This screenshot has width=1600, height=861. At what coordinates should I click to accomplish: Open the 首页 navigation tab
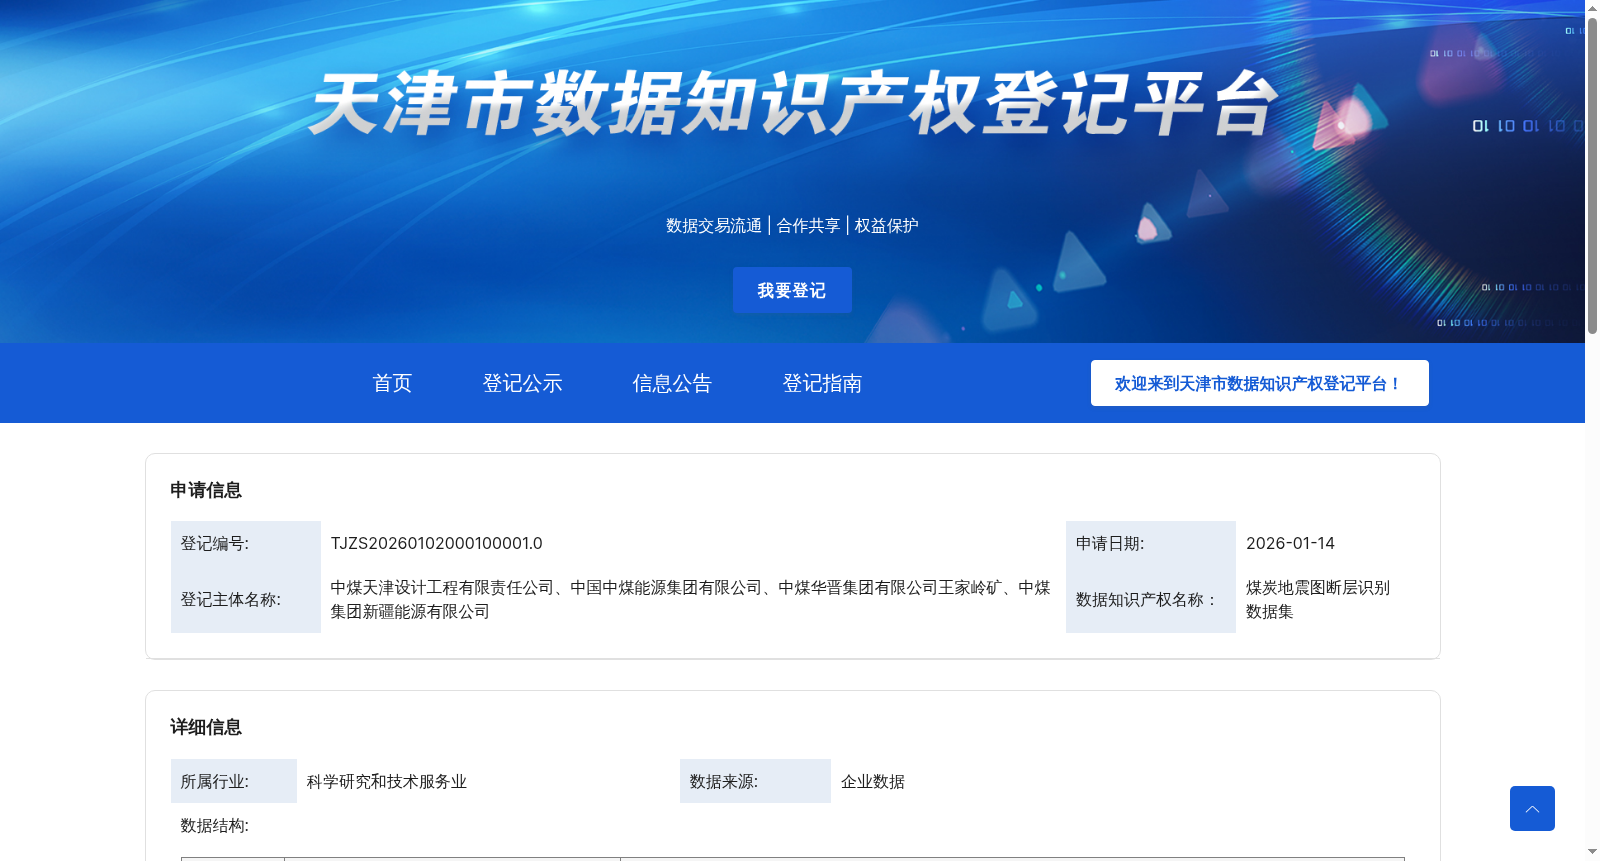392,383
